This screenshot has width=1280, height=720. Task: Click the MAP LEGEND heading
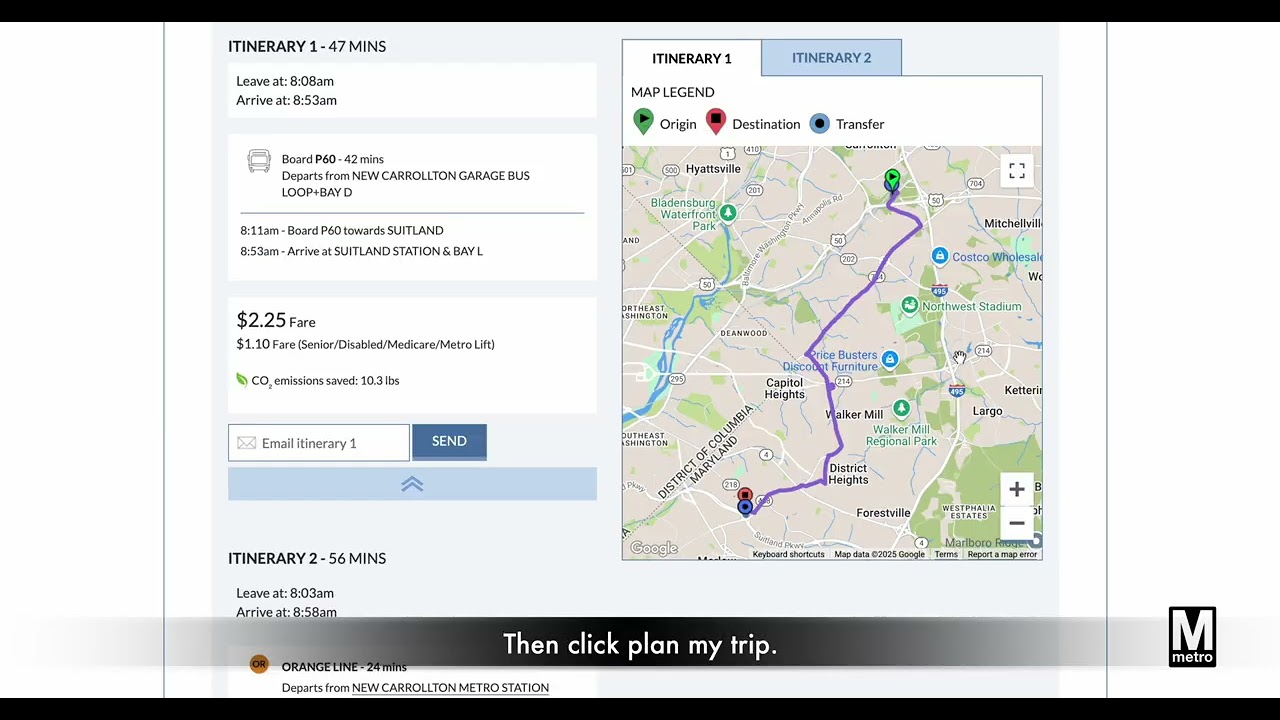pos(673,92)
